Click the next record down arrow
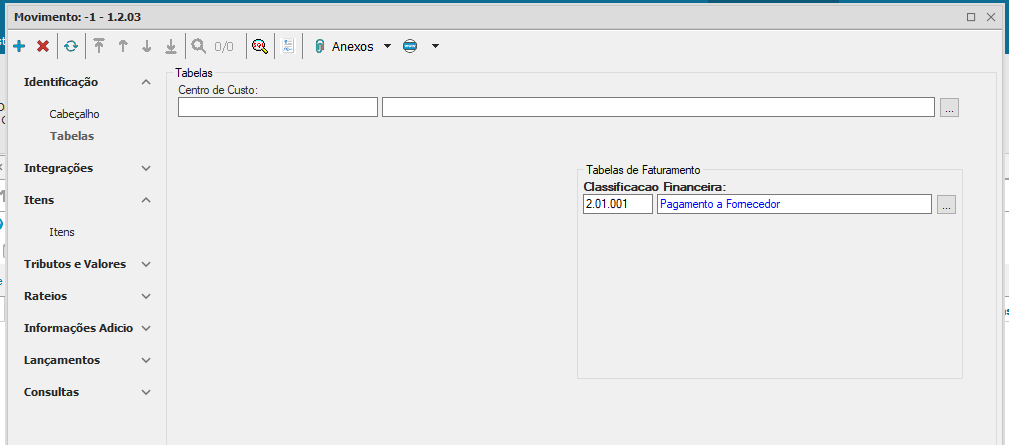 (x=147, y=46)
